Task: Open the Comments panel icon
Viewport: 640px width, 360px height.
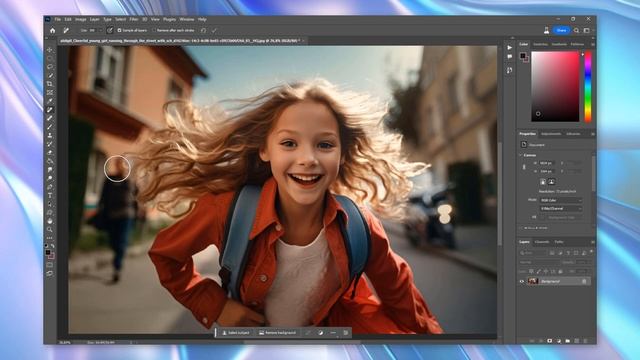Action: tap(510, 57)
